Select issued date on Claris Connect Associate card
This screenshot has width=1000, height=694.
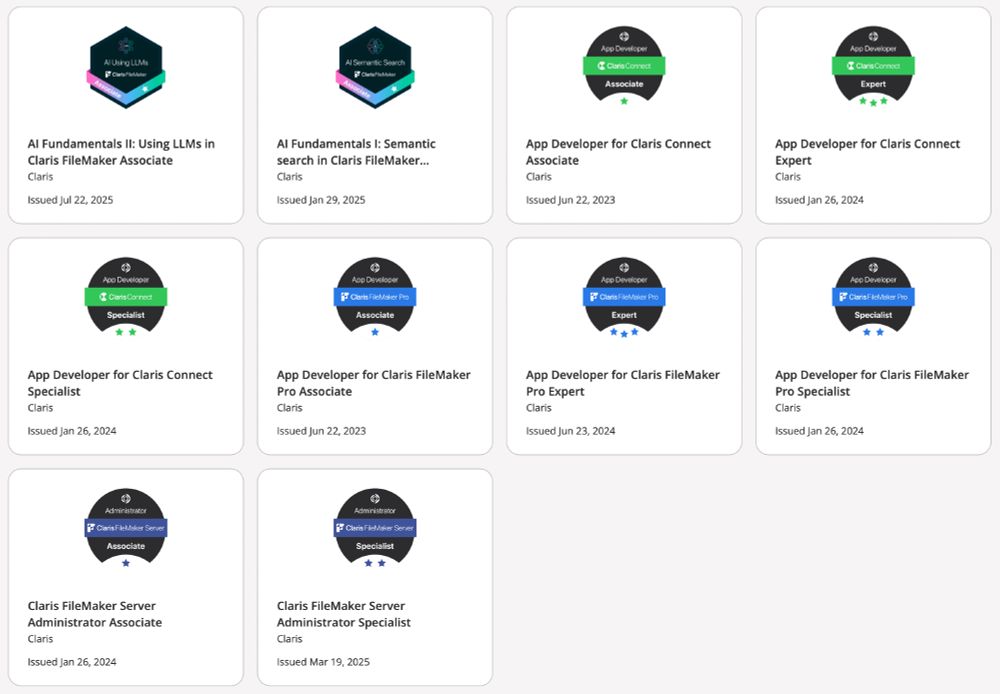pyautogui.click(x=571, y=200)
